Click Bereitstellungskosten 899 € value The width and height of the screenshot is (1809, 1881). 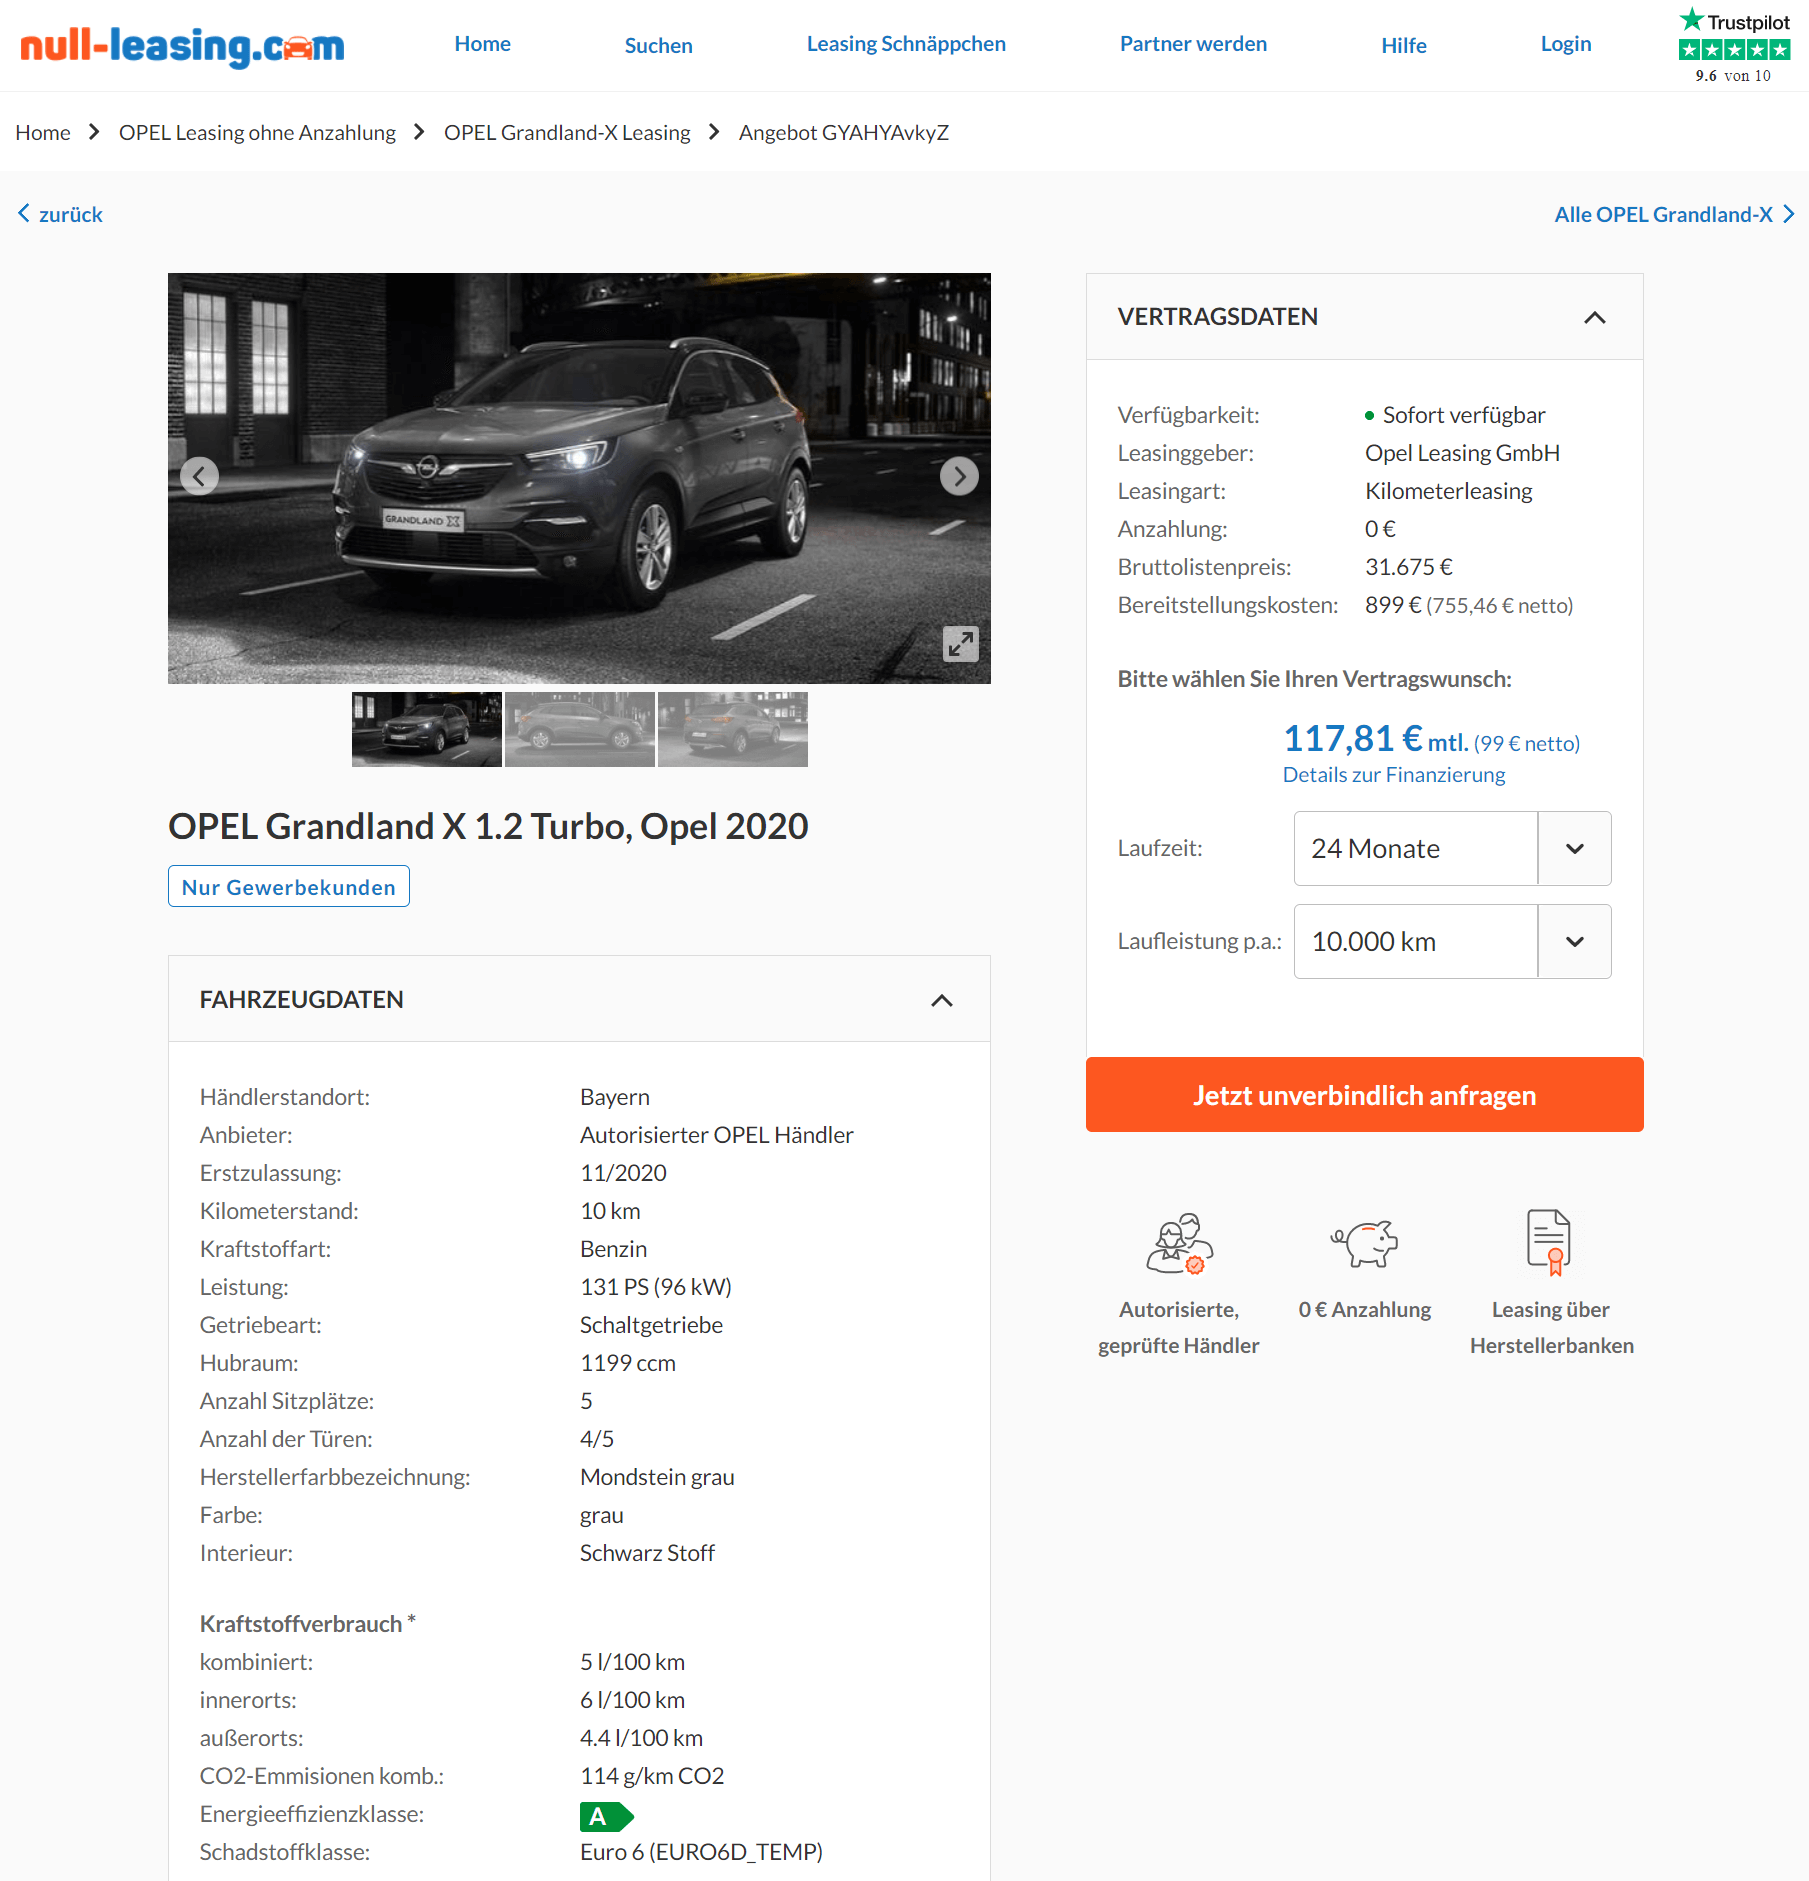[1469, 605]
